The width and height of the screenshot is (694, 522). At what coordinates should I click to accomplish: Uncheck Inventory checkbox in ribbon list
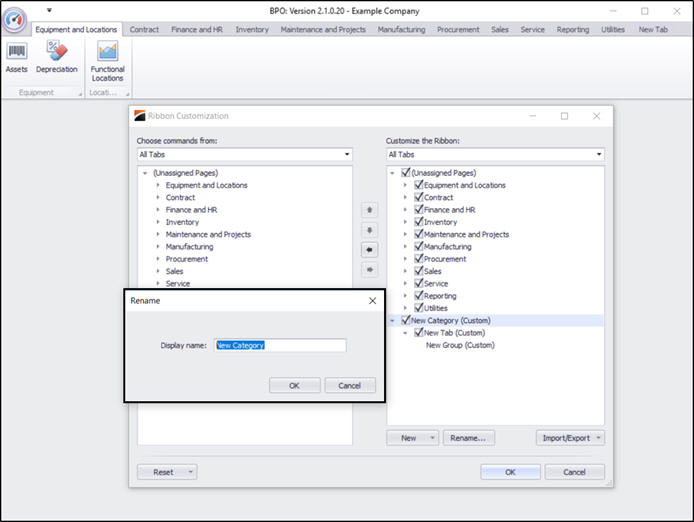tap(418, 221)
